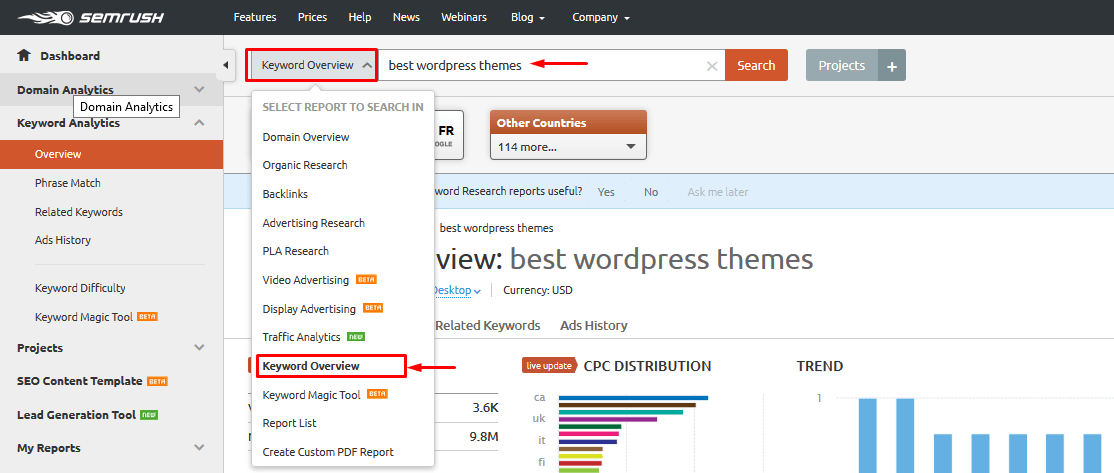Screen dimensions: 1114x473
Task: Open Keyword Magic Tool in the sidebar
Action: (84, 317)
